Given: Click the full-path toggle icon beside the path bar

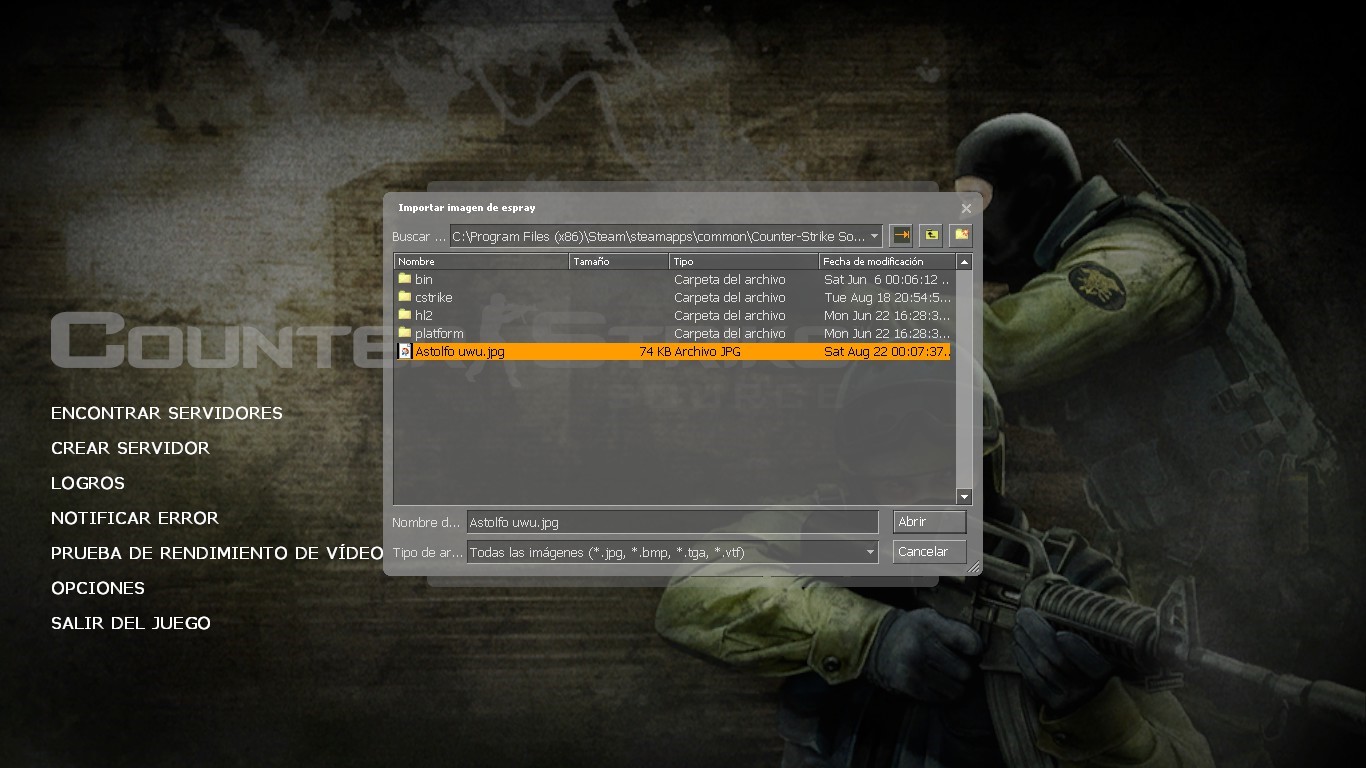Looking at the screenshot, I should [901, 235].
